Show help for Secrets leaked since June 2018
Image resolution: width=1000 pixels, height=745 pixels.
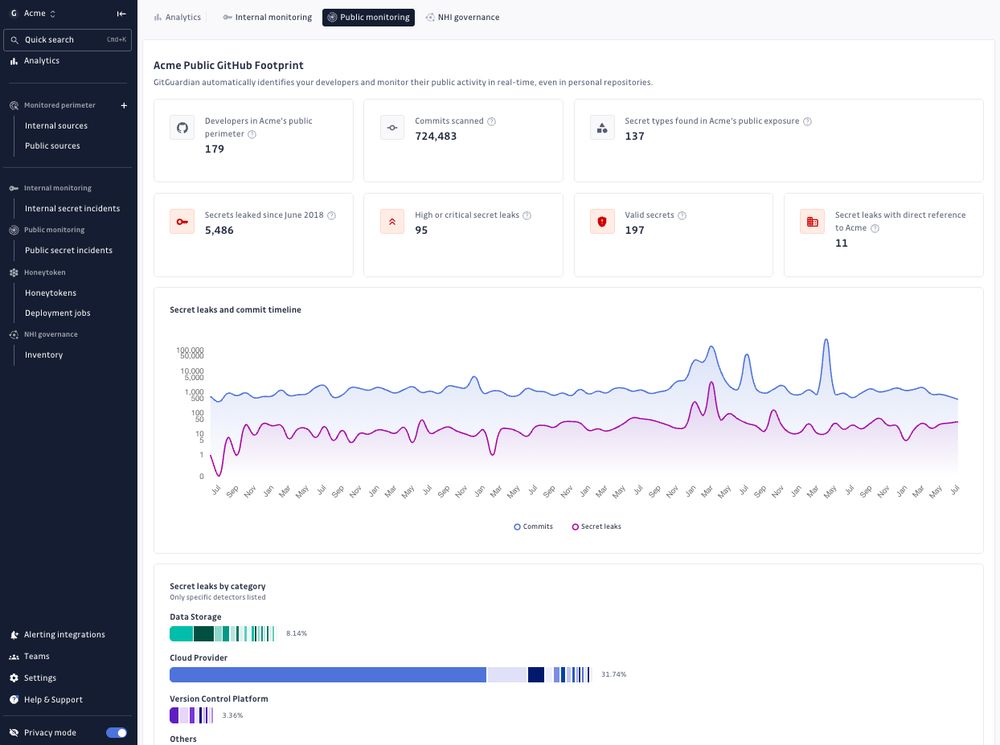331,216
